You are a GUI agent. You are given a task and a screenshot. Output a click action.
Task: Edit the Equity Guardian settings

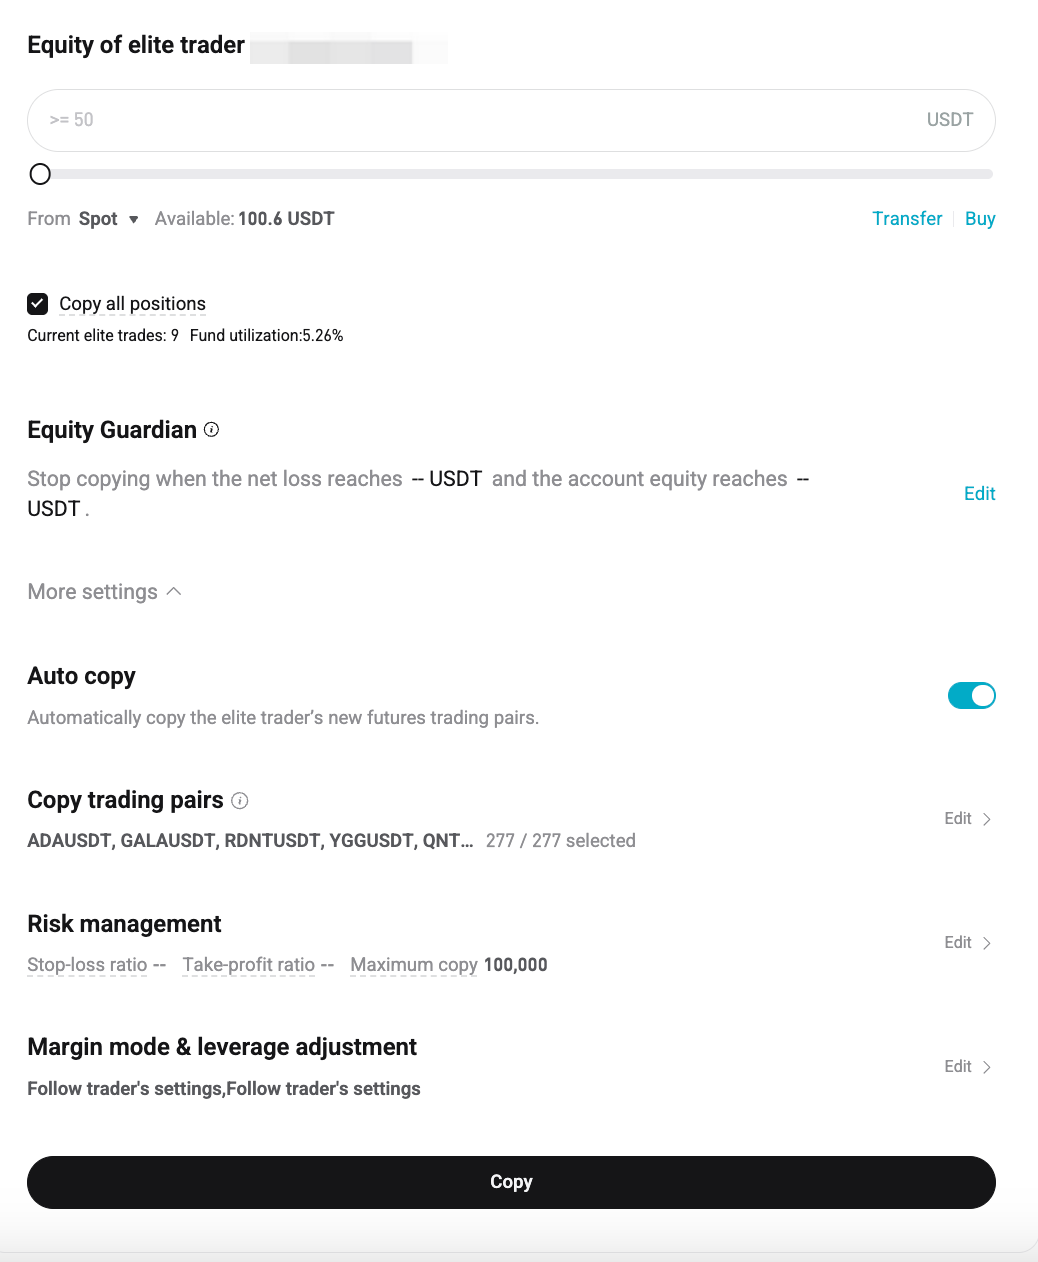pyautogui.click(x=979, y=493)
